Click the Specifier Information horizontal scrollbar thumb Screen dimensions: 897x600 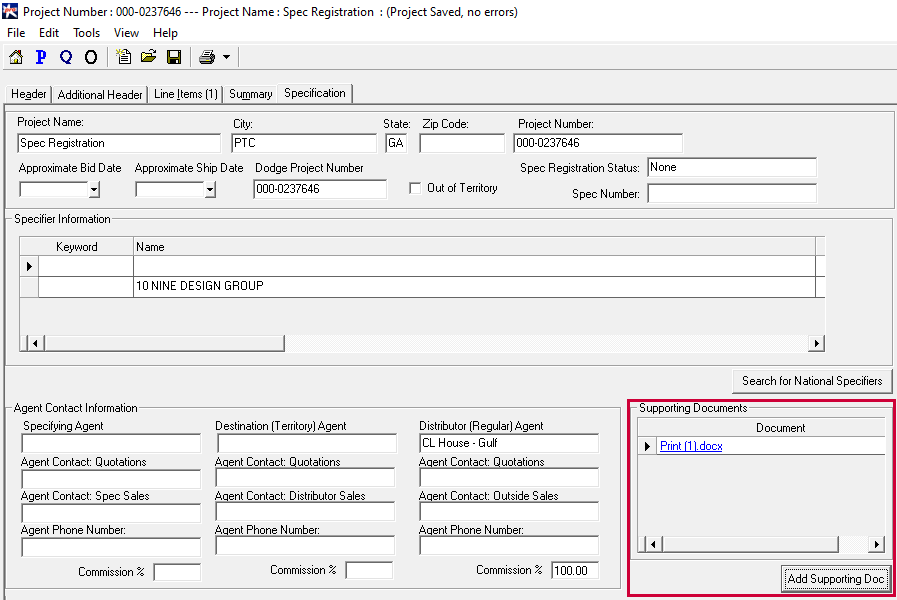click(164, 343)
